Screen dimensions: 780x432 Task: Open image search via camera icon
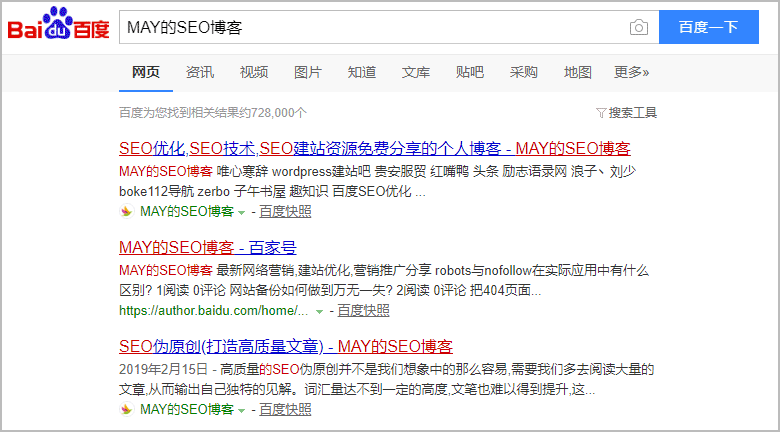point(639,27)
